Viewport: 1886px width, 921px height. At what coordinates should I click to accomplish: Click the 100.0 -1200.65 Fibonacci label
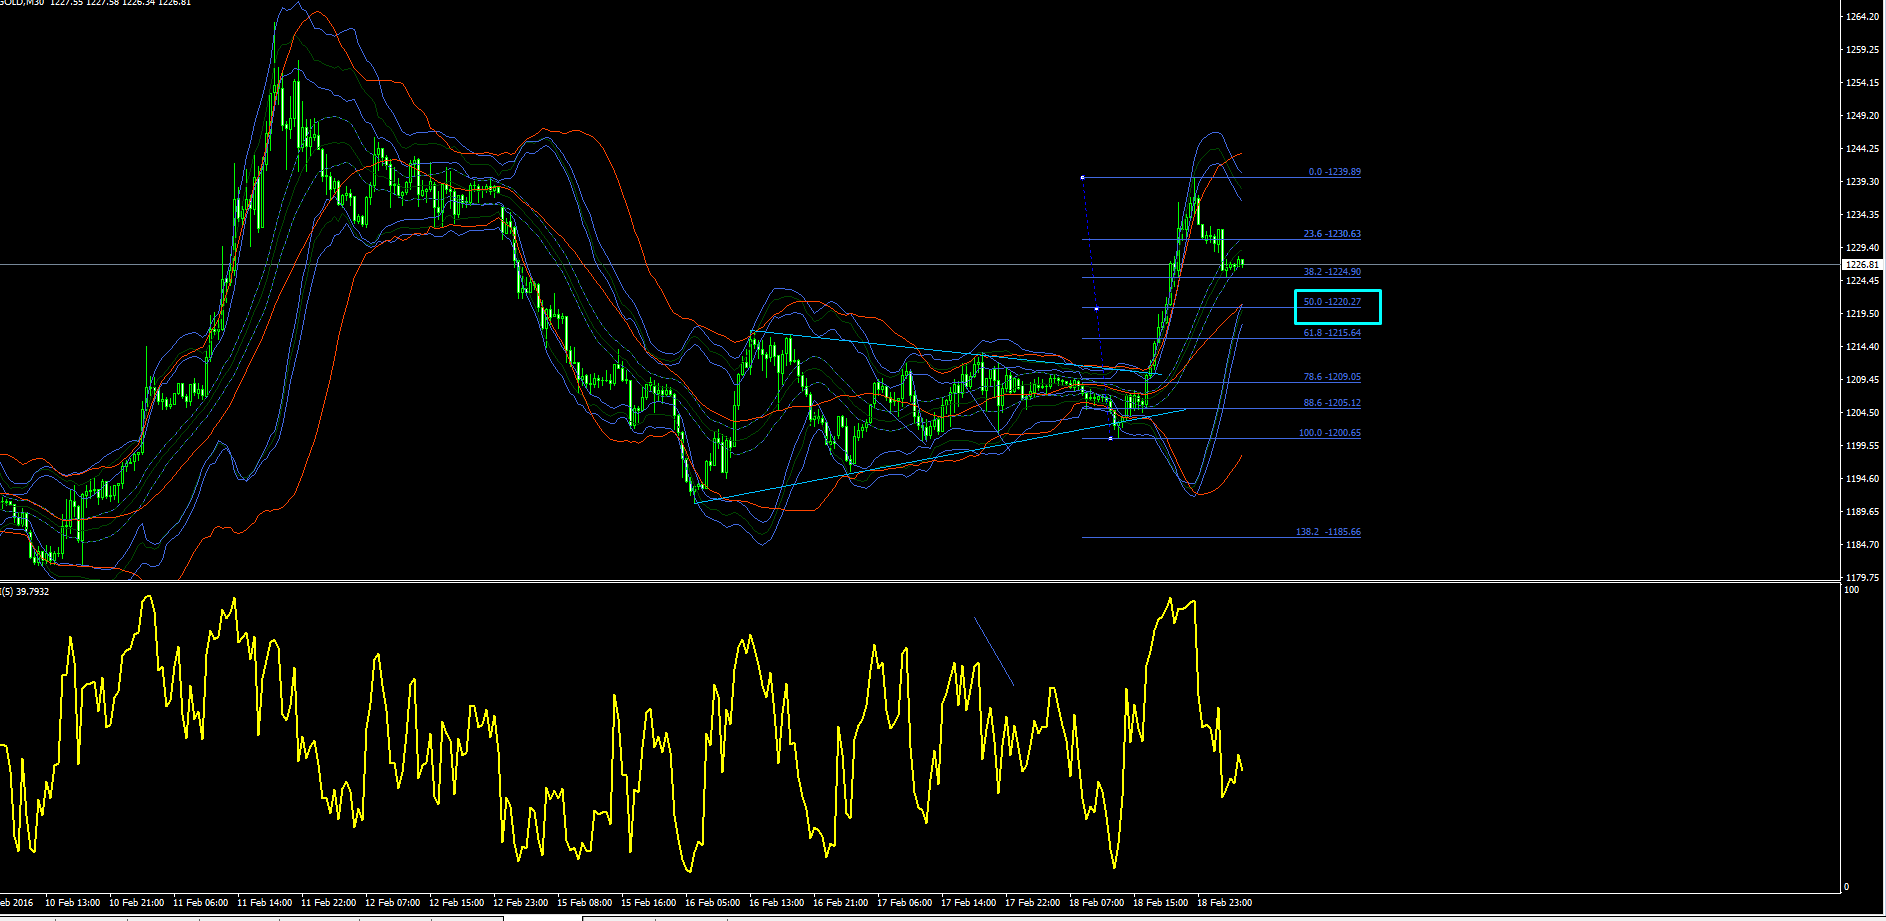click(1330, 434)
